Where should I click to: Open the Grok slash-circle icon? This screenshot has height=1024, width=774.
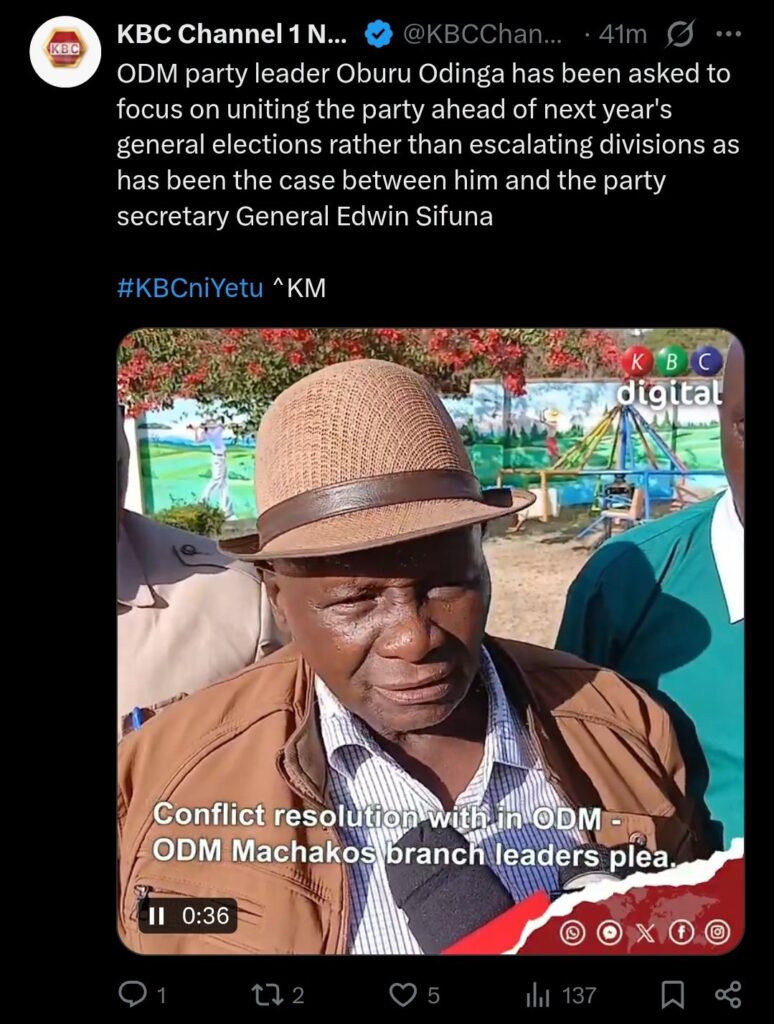679,34
